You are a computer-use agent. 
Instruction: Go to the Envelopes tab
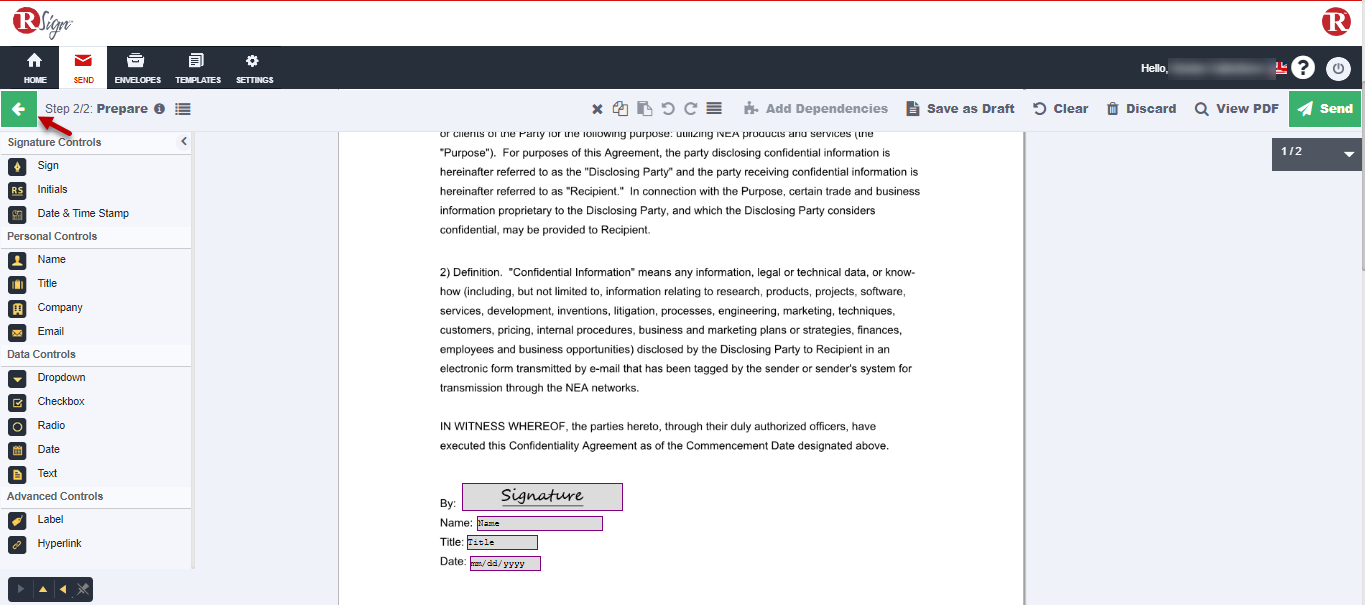point(137,68)
